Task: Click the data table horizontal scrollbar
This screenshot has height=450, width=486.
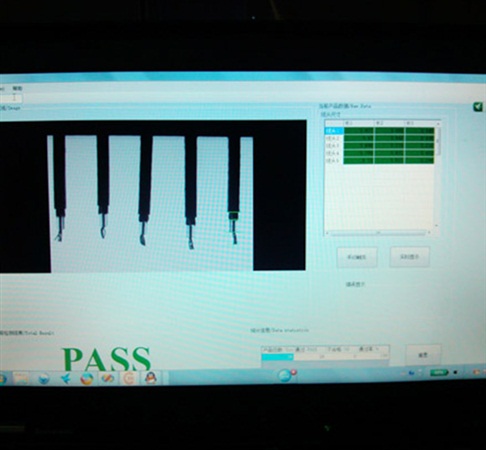Action: coord(378,232)
